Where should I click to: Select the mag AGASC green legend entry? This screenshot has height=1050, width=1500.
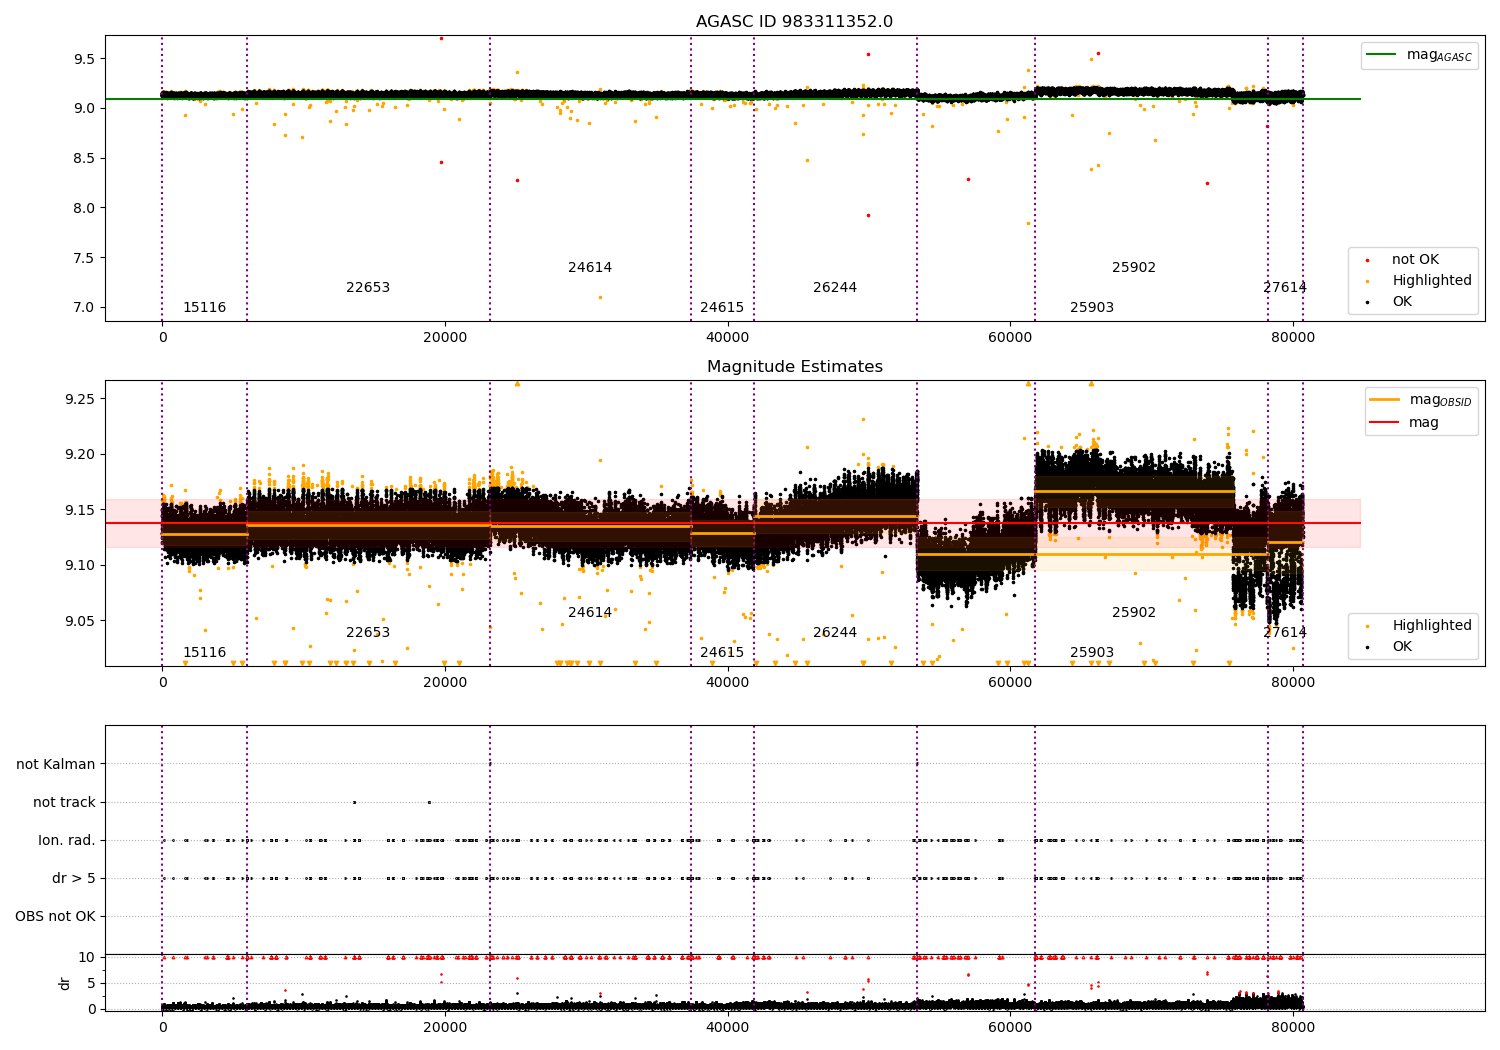pyautogui.click(x=1419, y=55)
